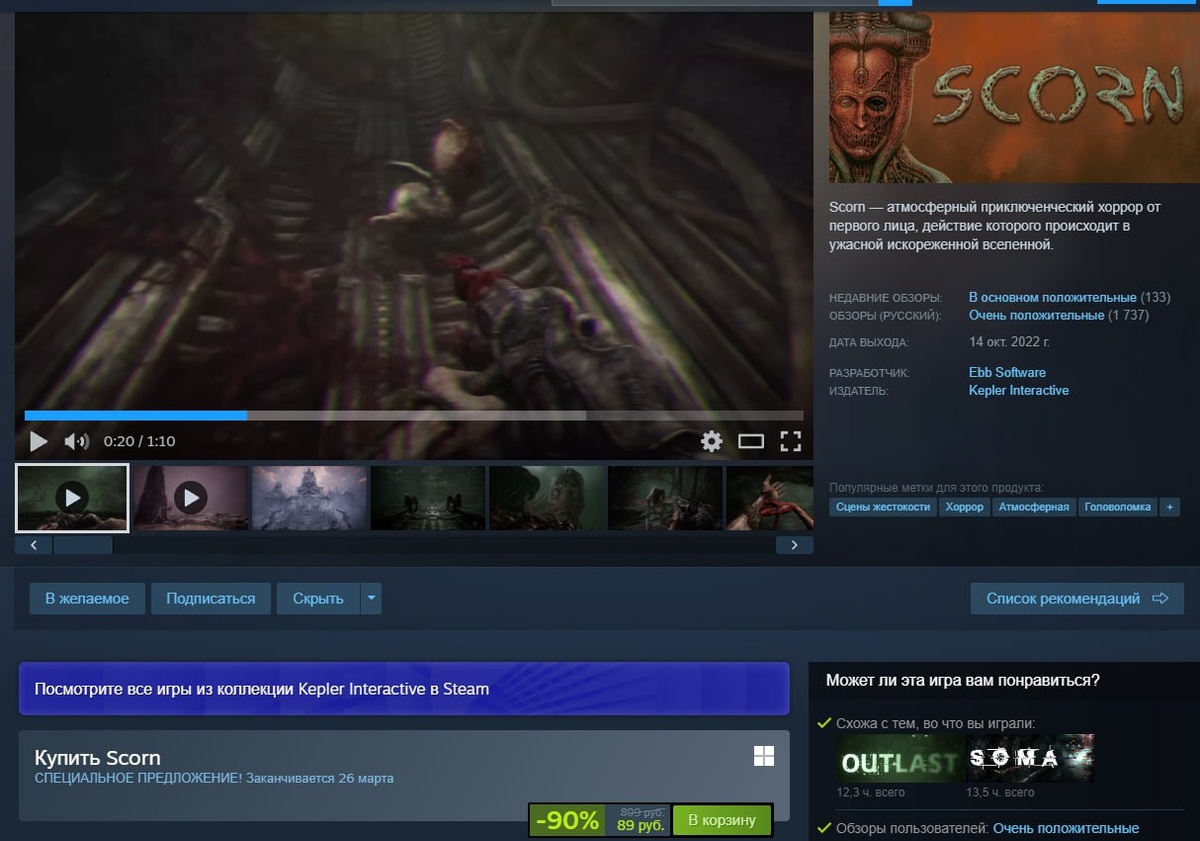Click the 0:20 / 1:10 time display
This screenshot has width=1200, height=841.
coord(139,441)
